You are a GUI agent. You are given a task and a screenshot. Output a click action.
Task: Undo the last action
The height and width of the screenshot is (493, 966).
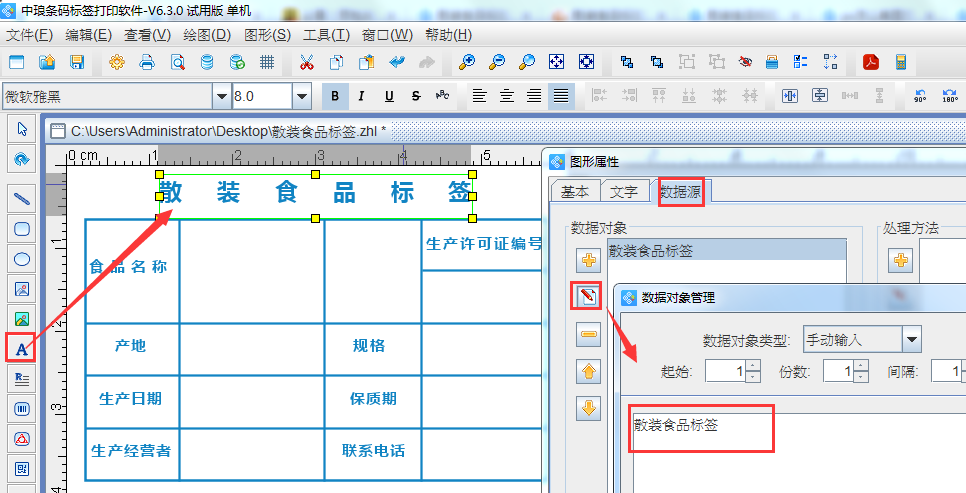(x=397, y=62)
